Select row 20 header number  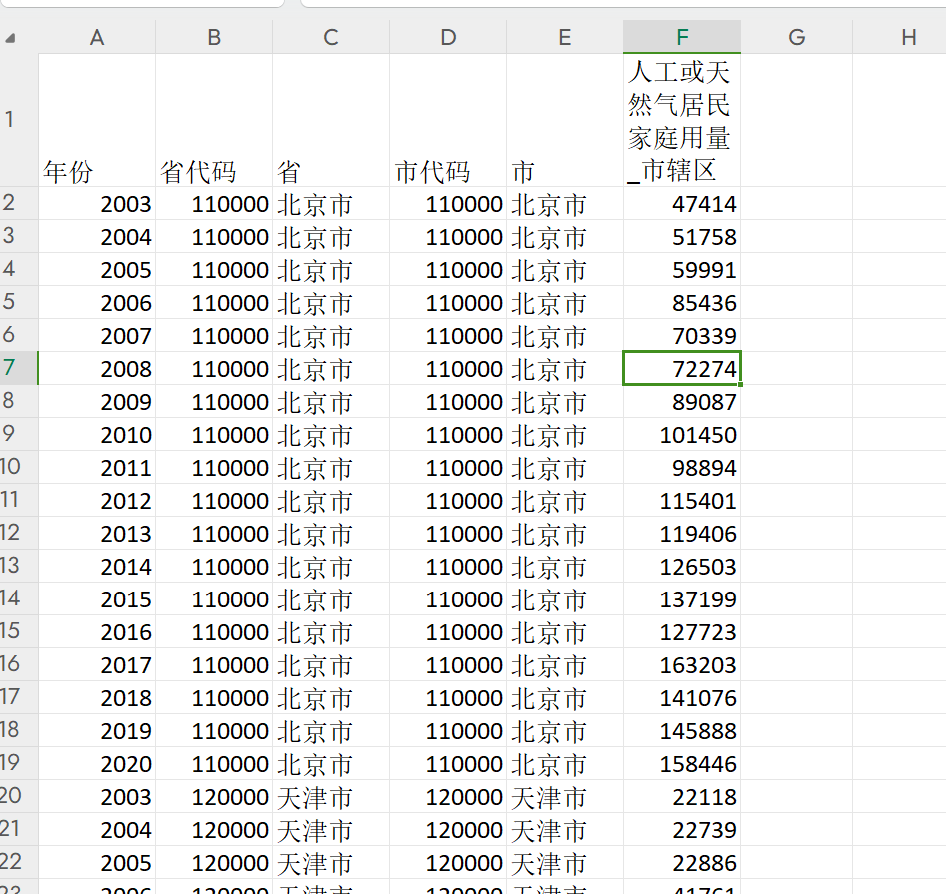pyautogui.click(x=10, y=797)
